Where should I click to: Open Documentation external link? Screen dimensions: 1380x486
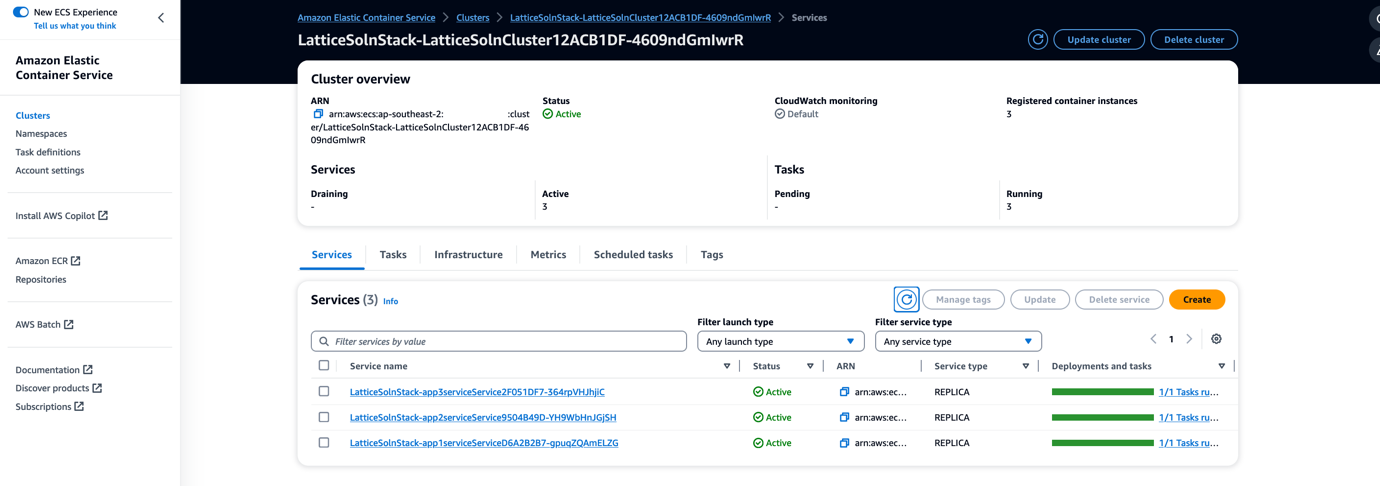click(54, 369)
